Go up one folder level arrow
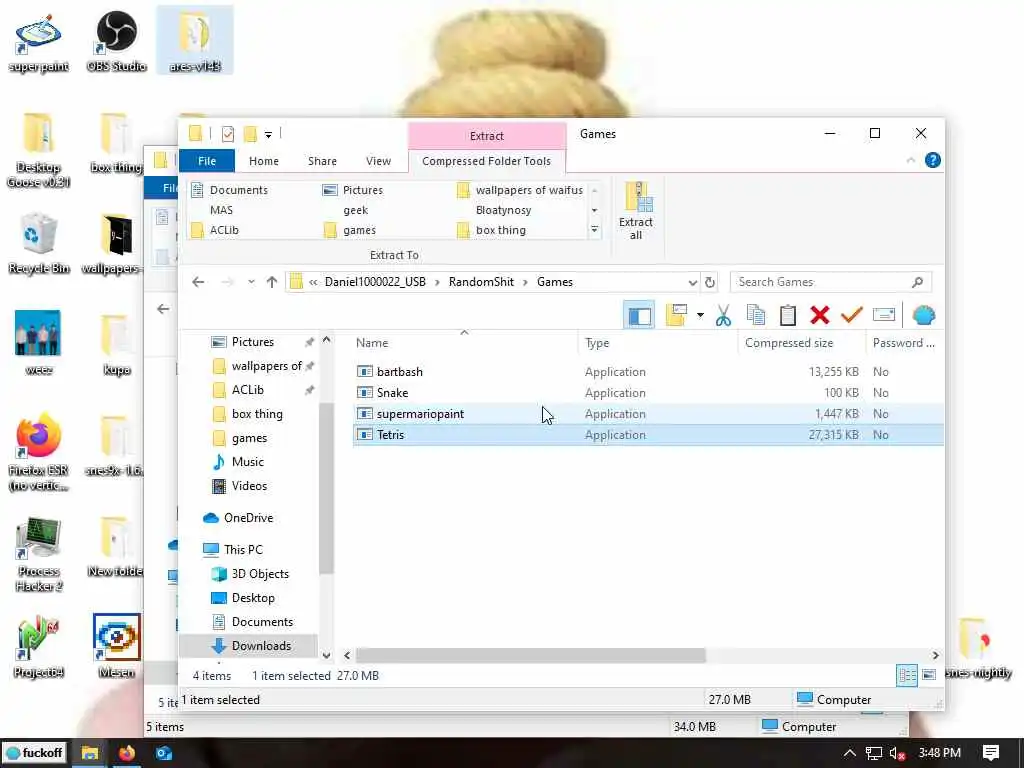 (x=272, y=282)
